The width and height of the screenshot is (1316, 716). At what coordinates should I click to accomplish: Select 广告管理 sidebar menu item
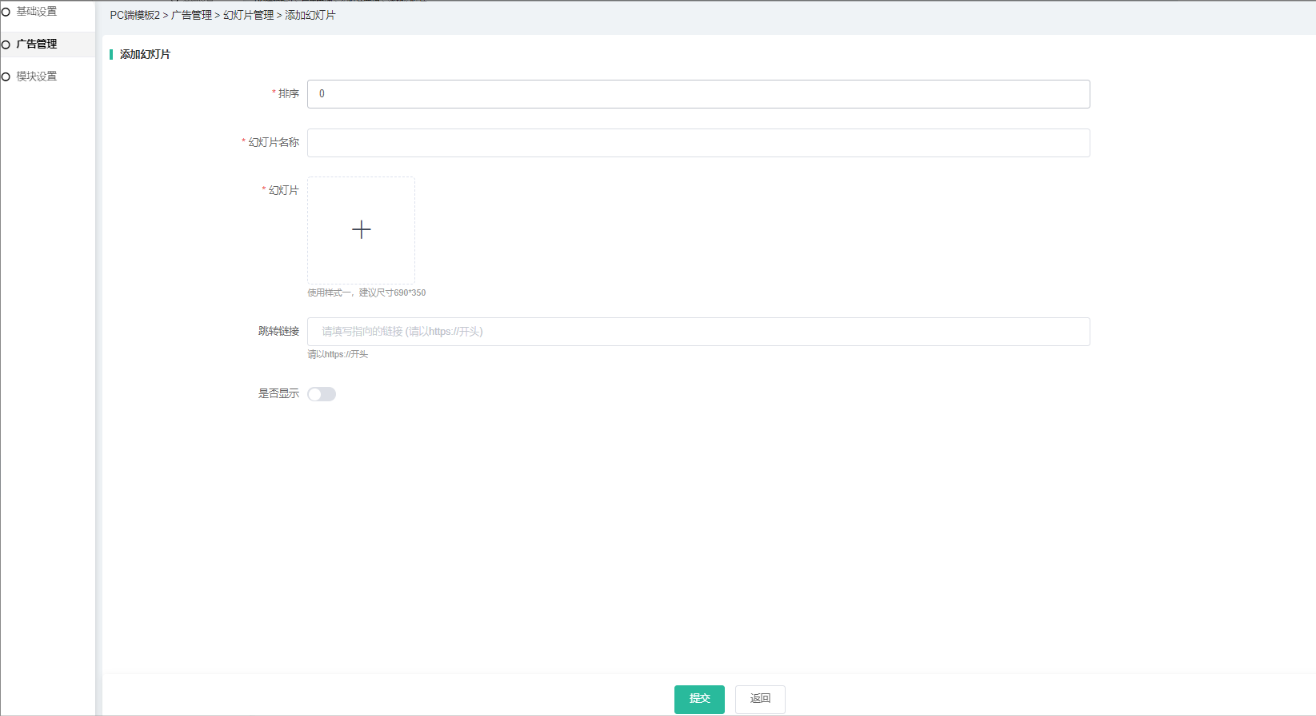click(37, 44)
